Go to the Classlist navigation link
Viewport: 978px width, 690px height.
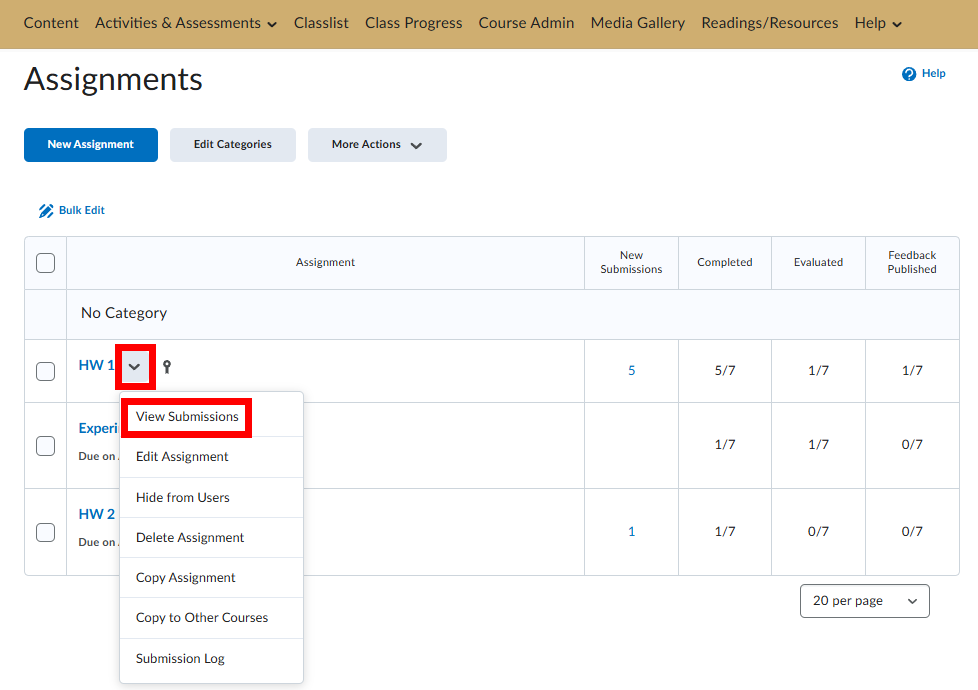[x=321, y=23]
